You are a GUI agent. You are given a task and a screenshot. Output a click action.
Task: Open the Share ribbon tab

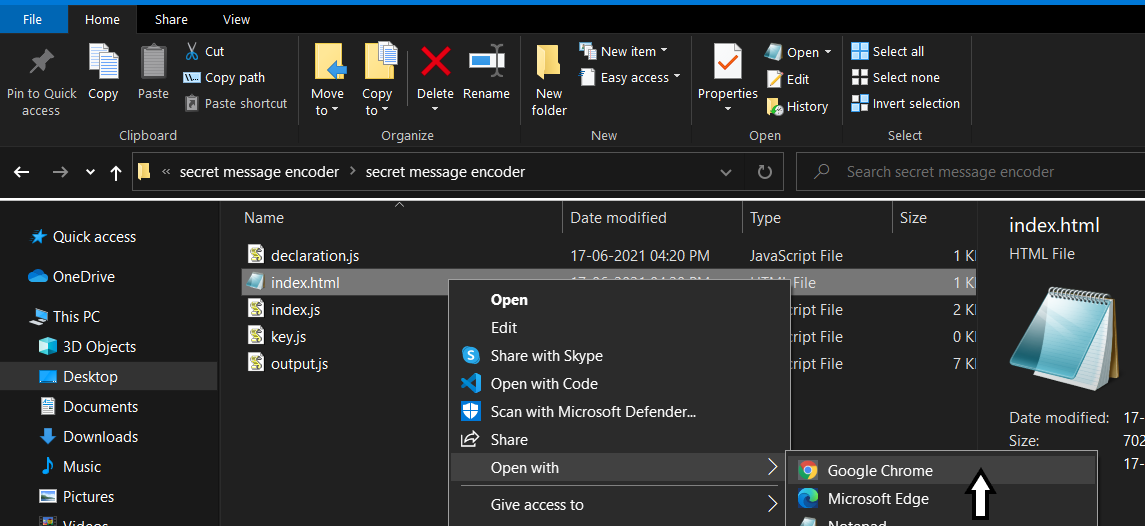click(x=171, y=19)
